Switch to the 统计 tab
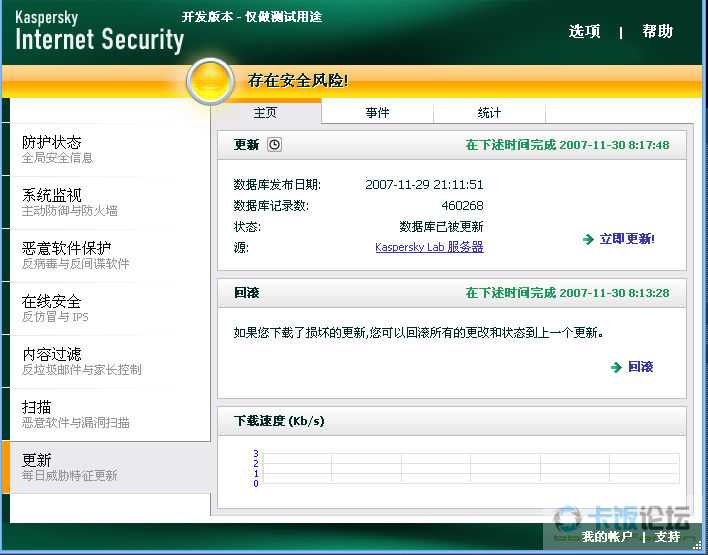 489,112
